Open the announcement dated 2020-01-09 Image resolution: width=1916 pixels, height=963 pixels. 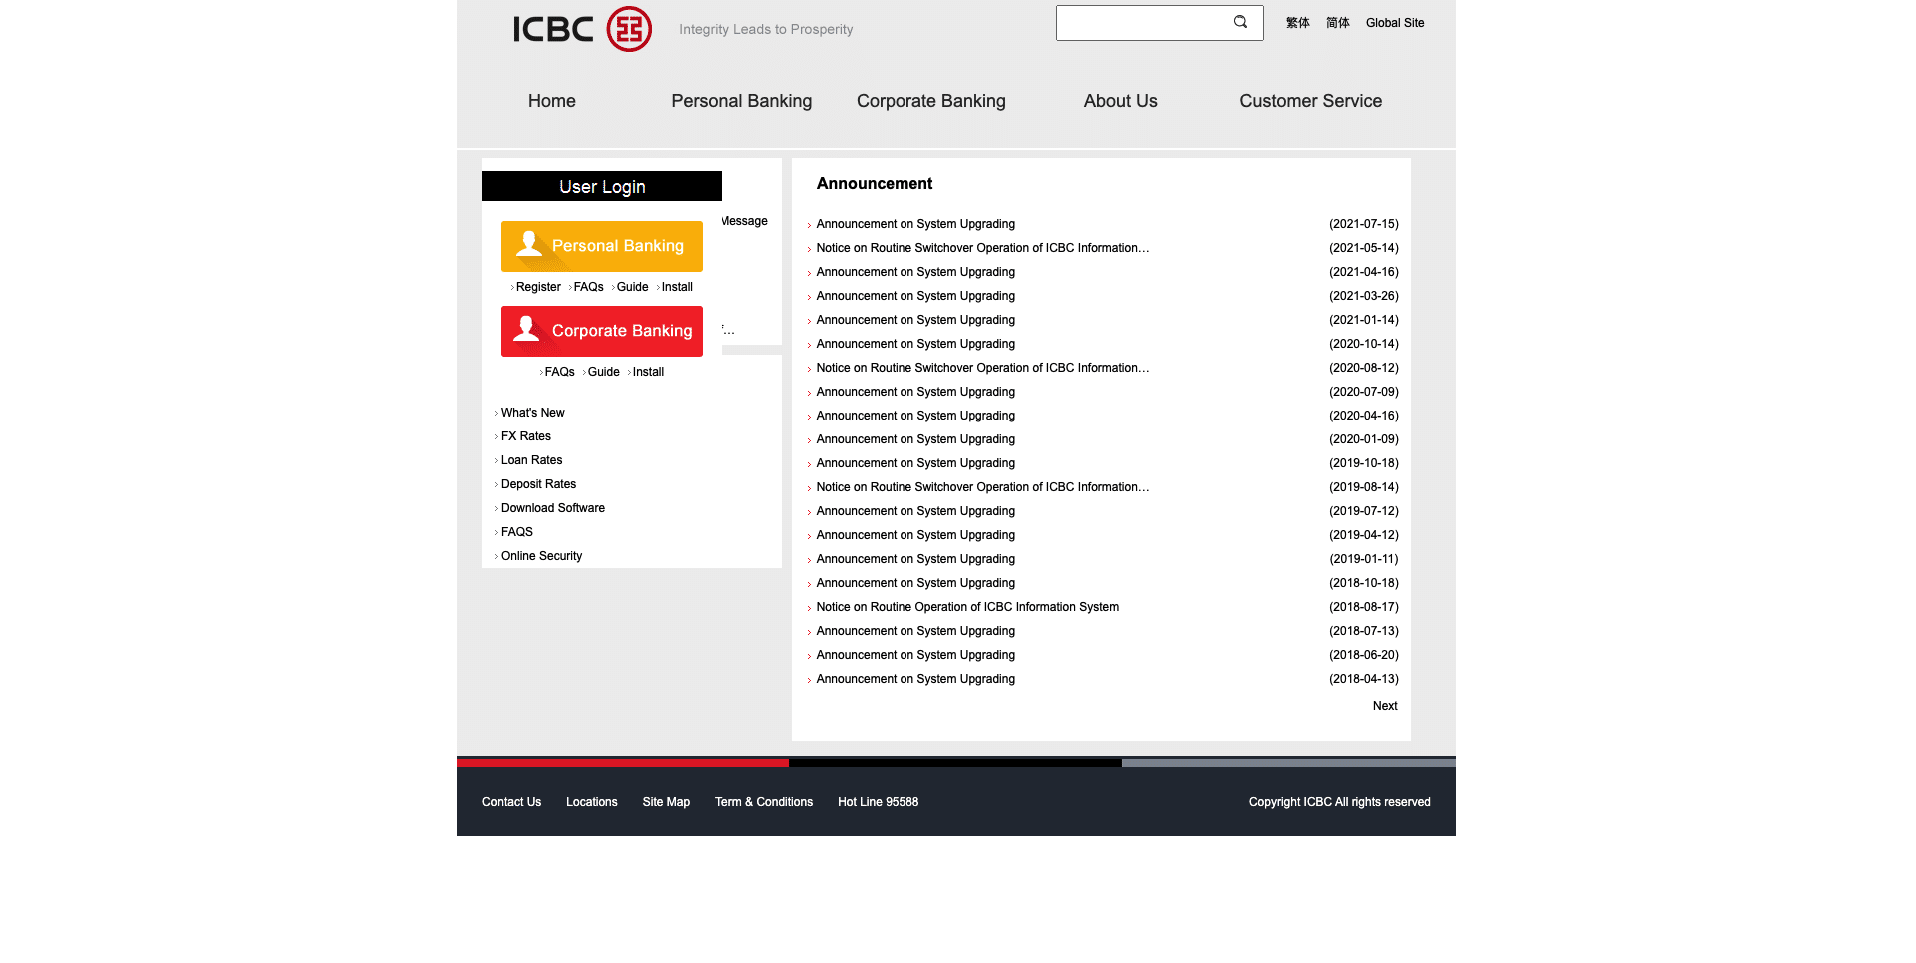pyautogui.click(x=915, y=439)
